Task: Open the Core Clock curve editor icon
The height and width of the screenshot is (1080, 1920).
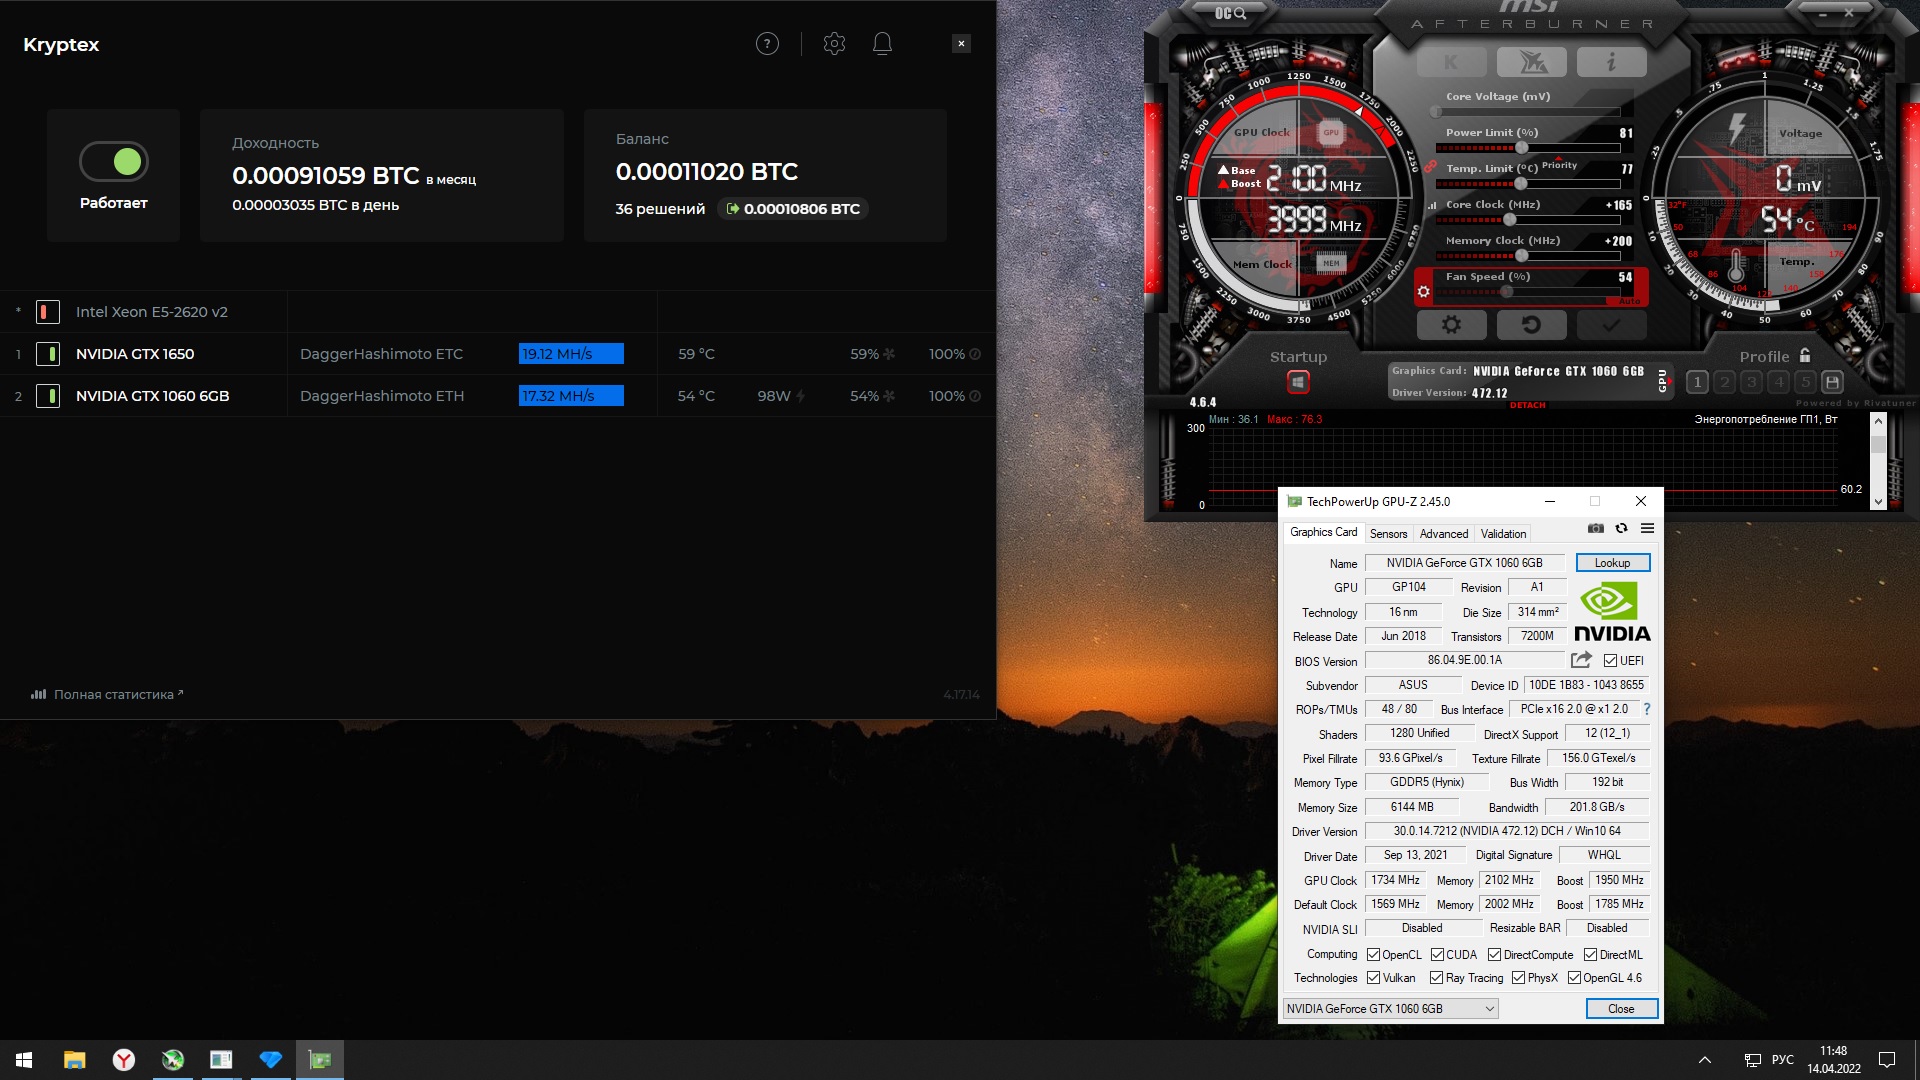Action: [x=1432, y=206]
